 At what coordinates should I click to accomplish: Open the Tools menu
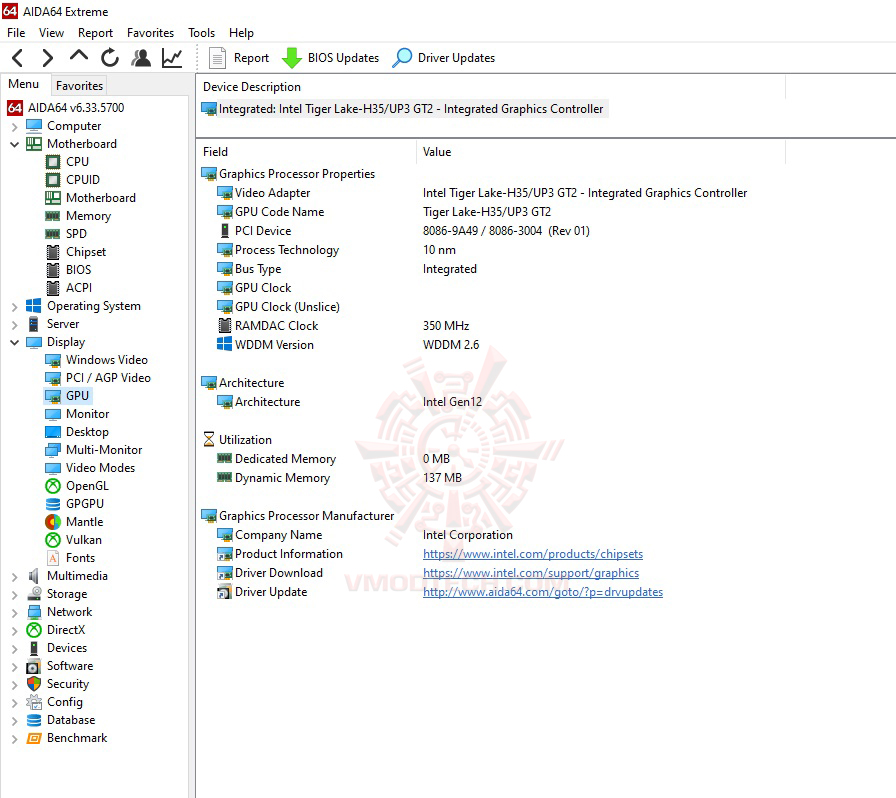click(x=201, y=33)
